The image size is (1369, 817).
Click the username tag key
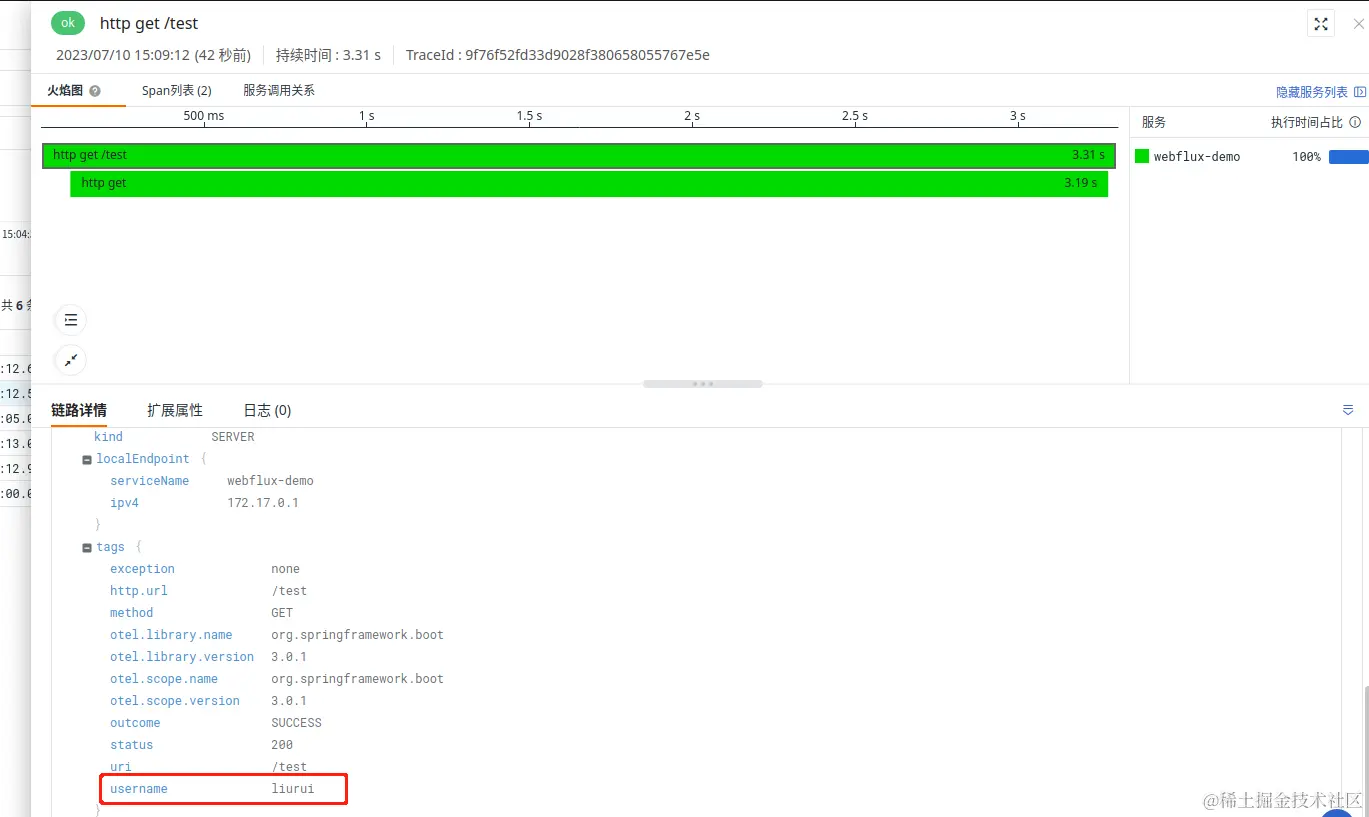[139, 789]
